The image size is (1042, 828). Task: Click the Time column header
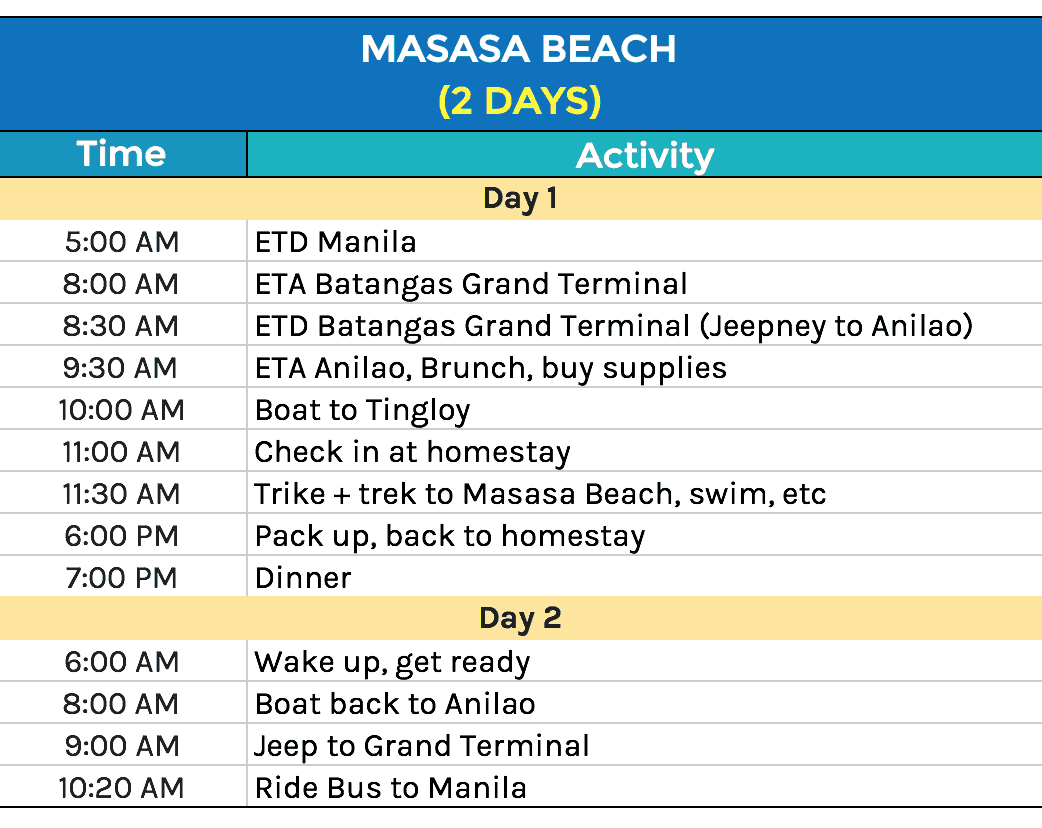121,155
